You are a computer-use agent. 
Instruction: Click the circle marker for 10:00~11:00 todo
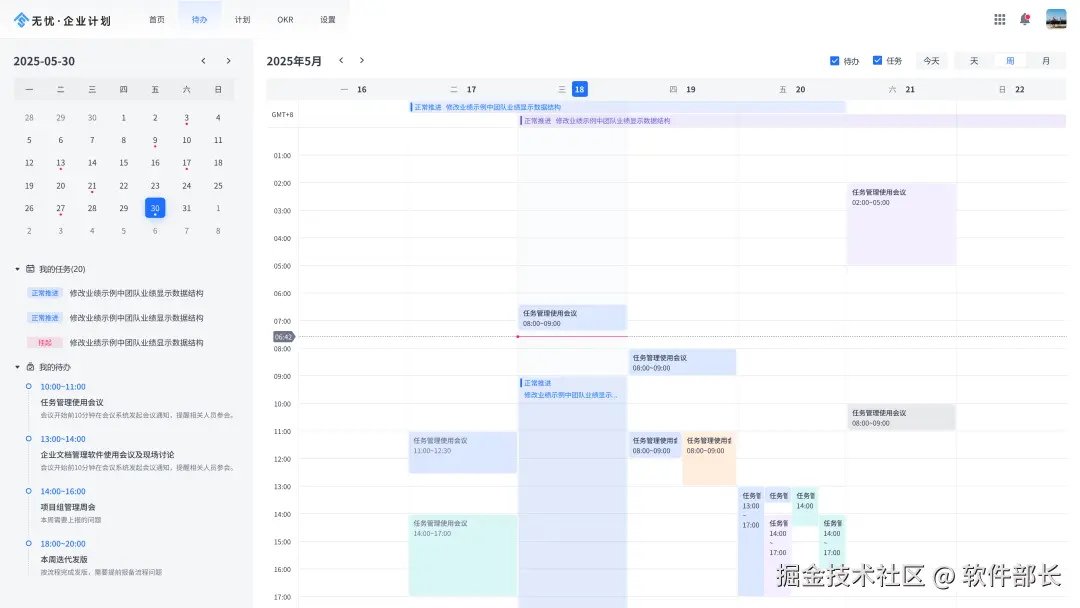click(28, 386)
